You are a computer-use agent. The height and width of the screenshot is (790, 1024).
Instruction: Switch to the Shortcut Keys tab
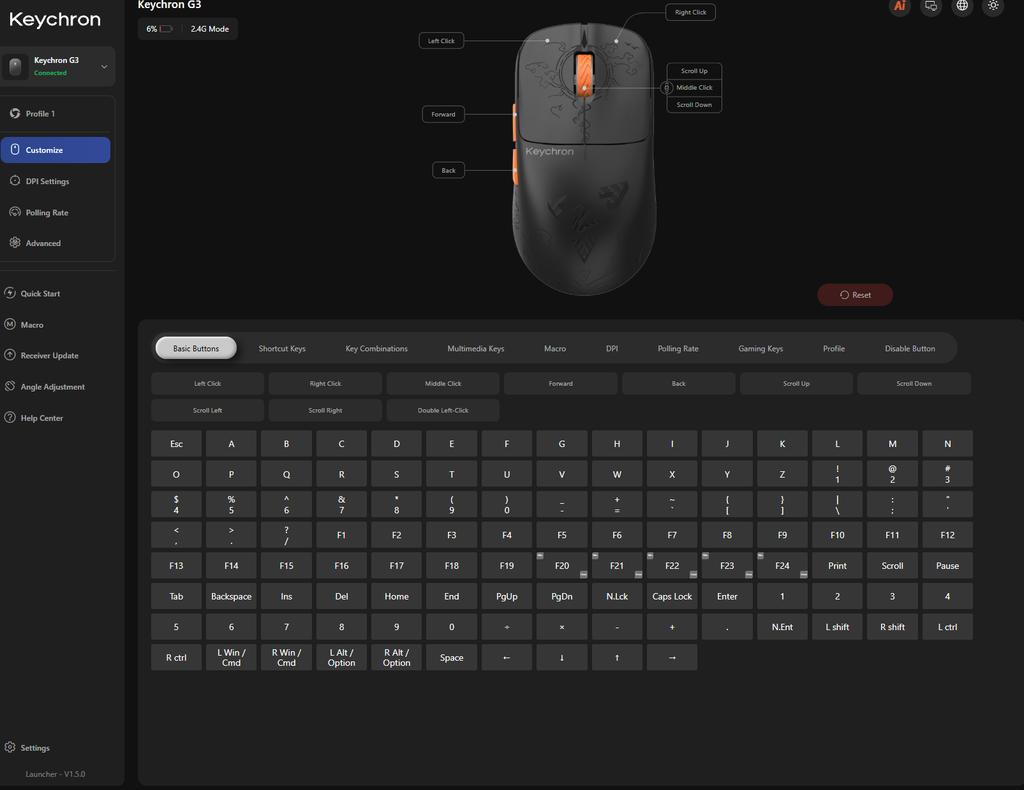(x=282, y=349)
